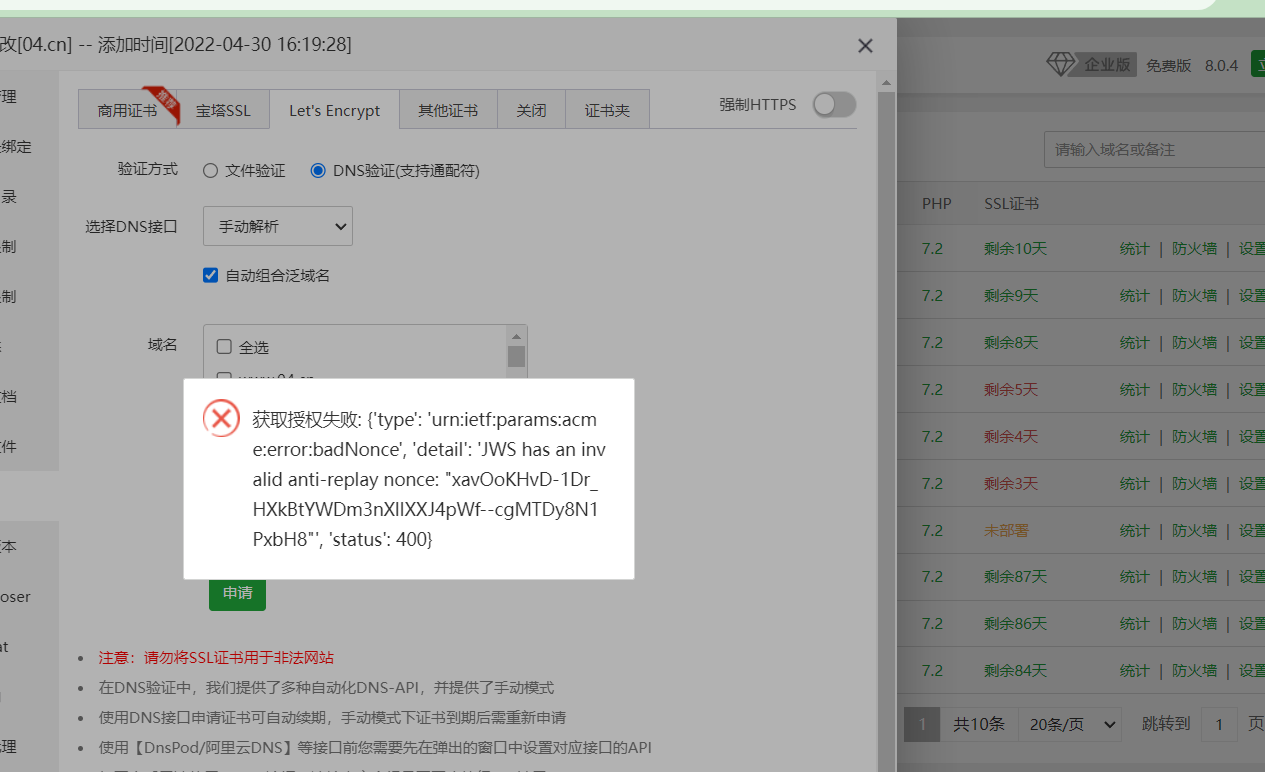Click the green 申请 button

point(237,593)
